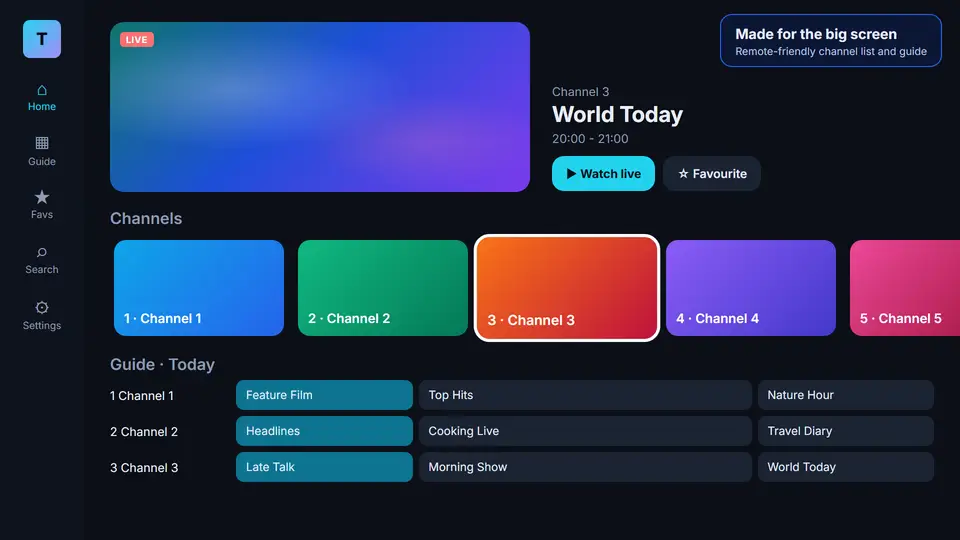The image size is (960, 540).
Task: Open Nature Hour guide entry
Action: coord(846,395)
